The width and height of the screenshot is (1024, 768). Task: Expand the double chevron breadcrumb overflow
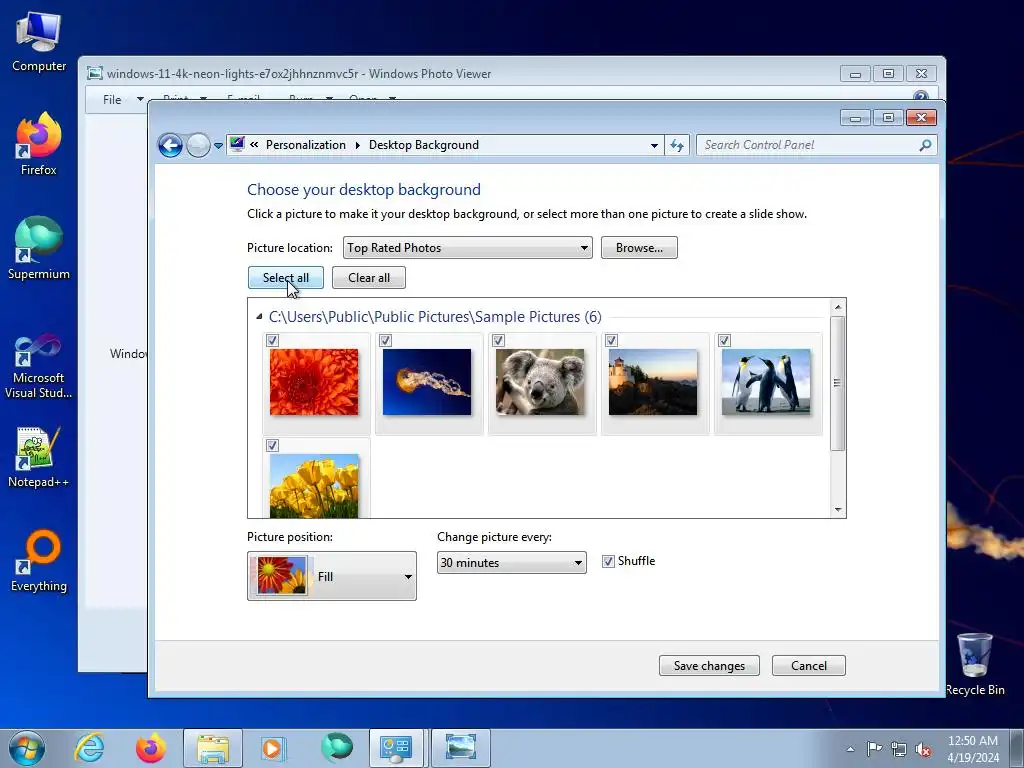[255, 145]
